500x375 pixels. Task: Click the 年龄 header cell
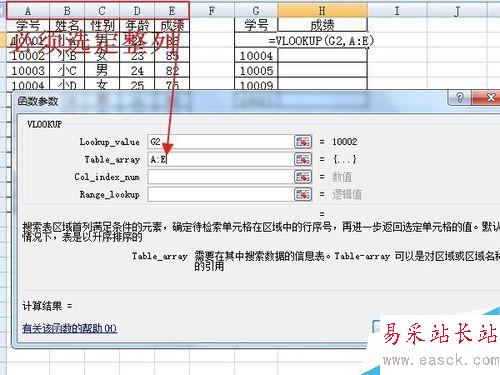click(137, 25)
